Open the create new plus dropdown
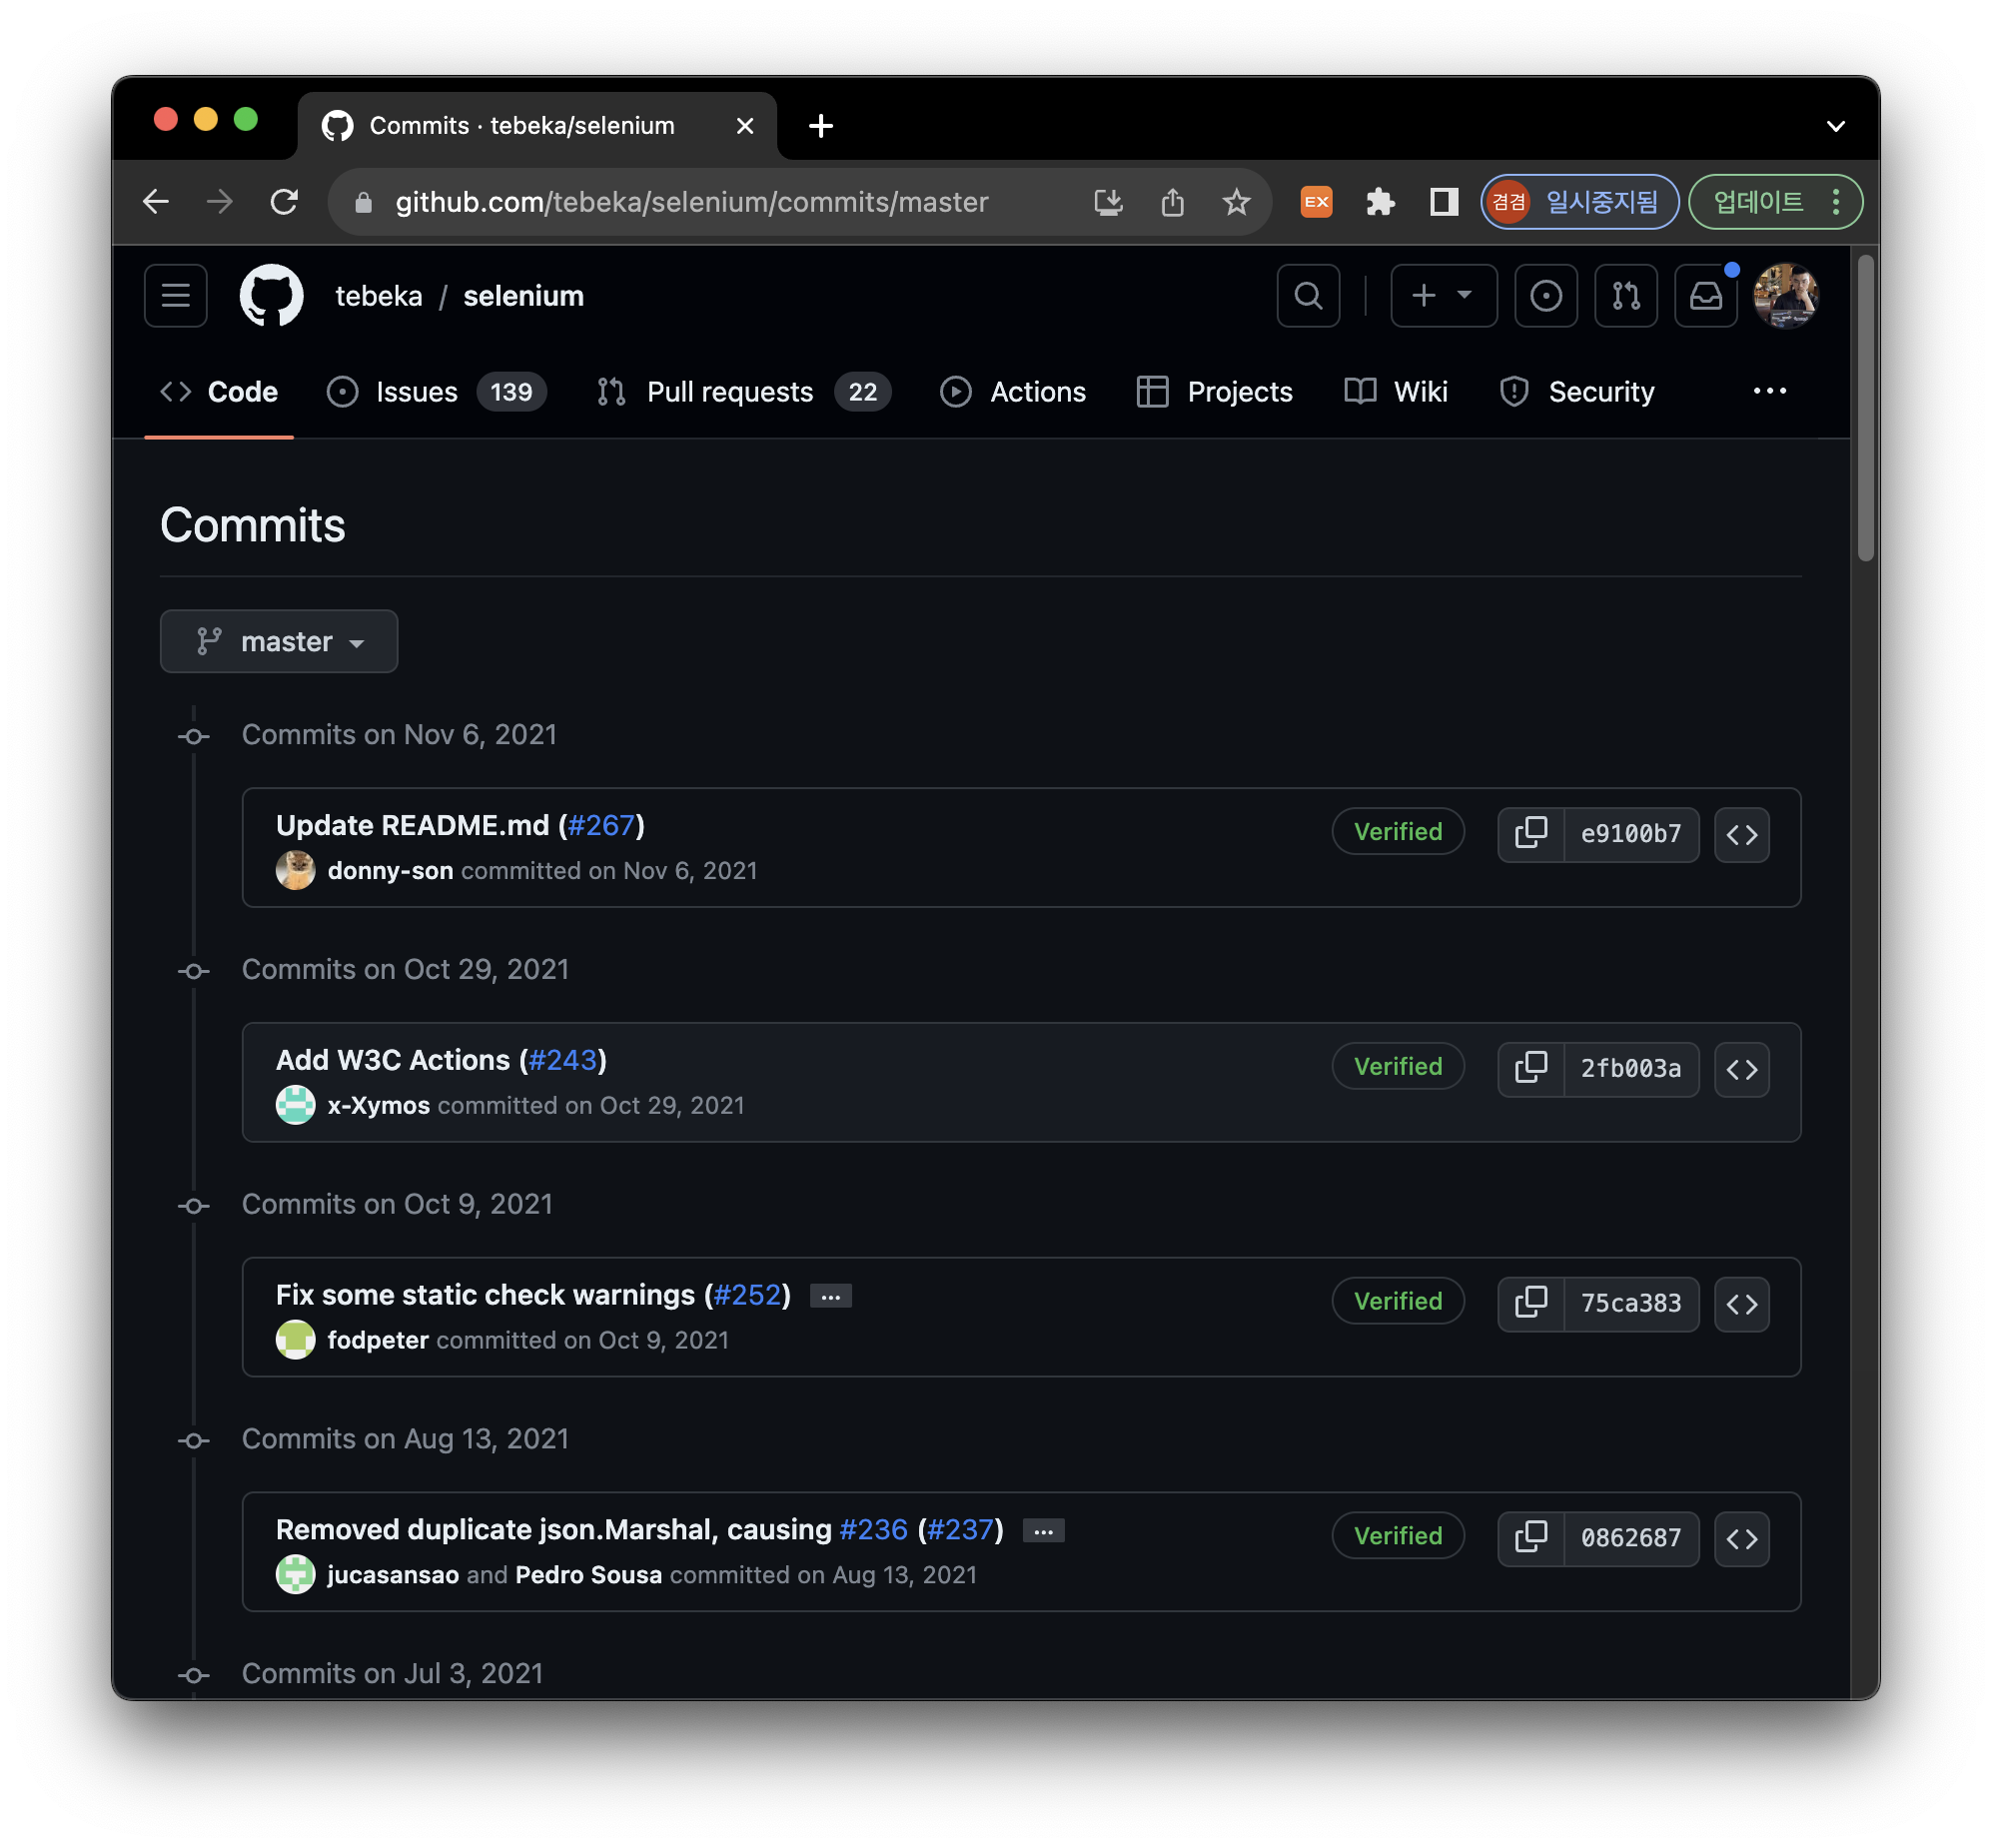The image size is (1992, 1848). tap(1443, 296)
